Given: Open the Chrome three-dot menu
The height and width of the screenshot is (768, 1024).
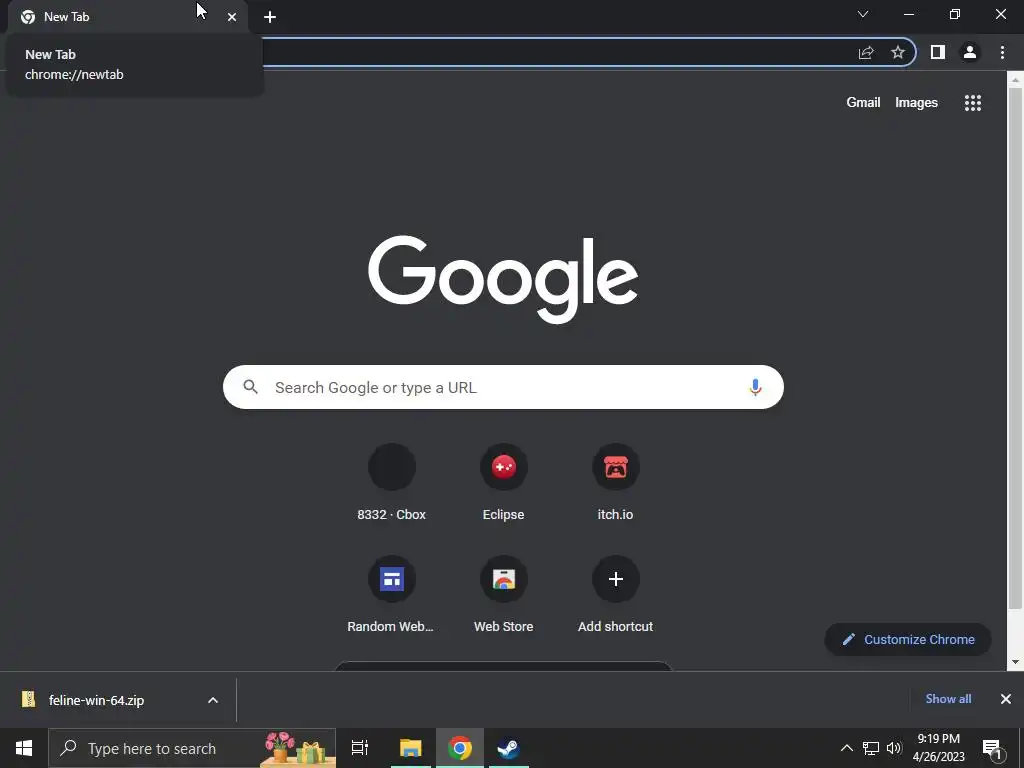Looking at the screenshot, I should (x=1002, y=52).
